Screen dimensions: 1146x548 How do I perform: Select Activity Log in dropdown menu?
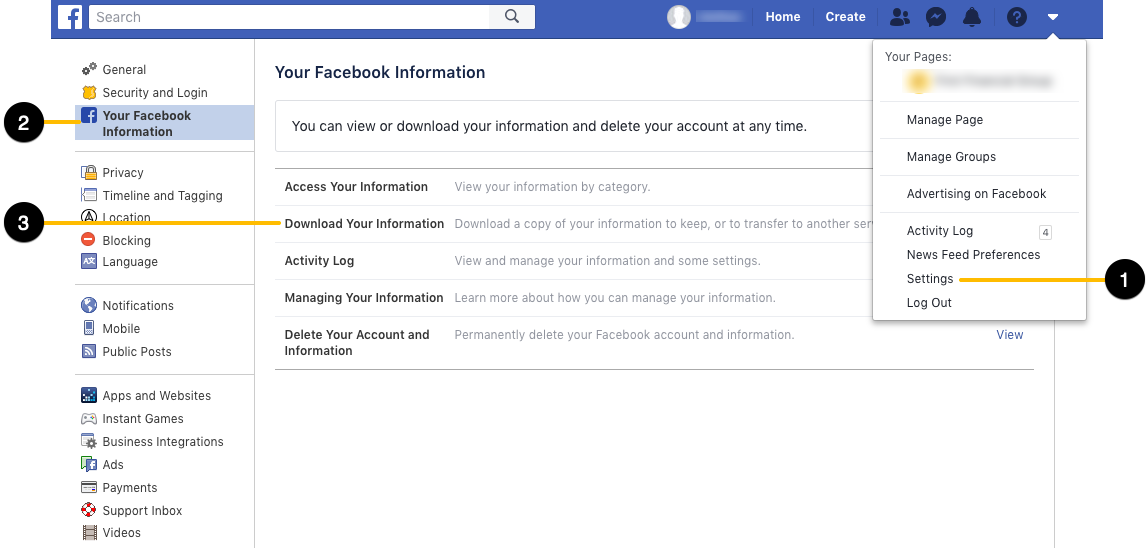(940, 231)
